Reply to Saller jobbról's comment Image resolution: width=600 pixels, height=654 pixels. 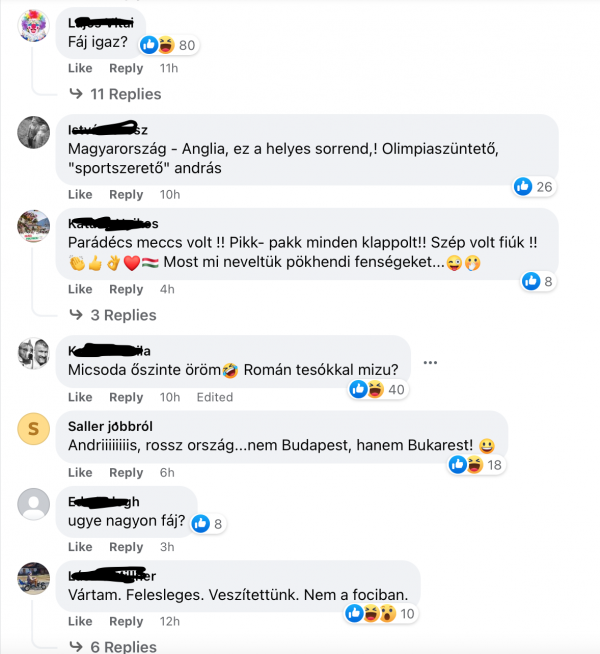pos(126,473)
